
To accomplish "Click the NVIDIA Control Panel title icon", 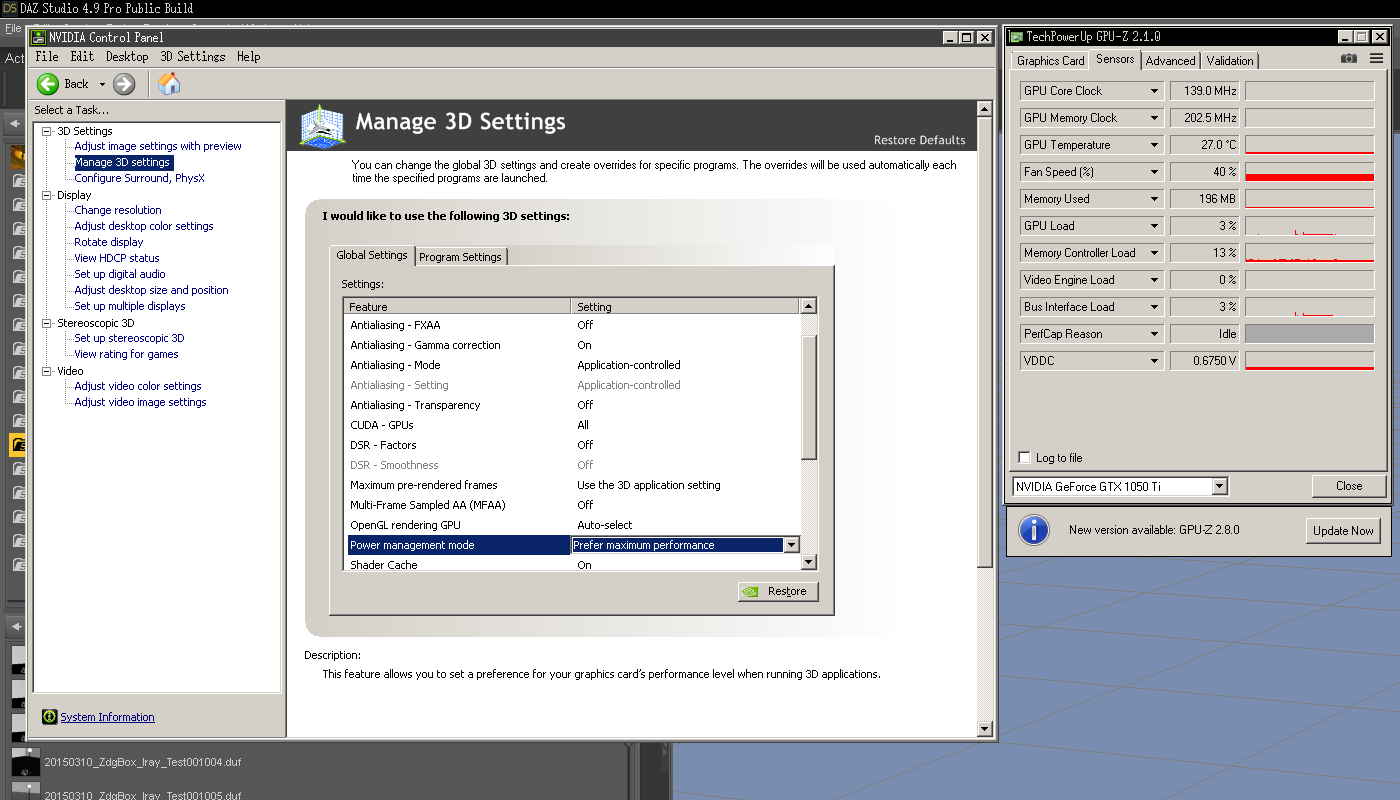I will click(39, 38).
